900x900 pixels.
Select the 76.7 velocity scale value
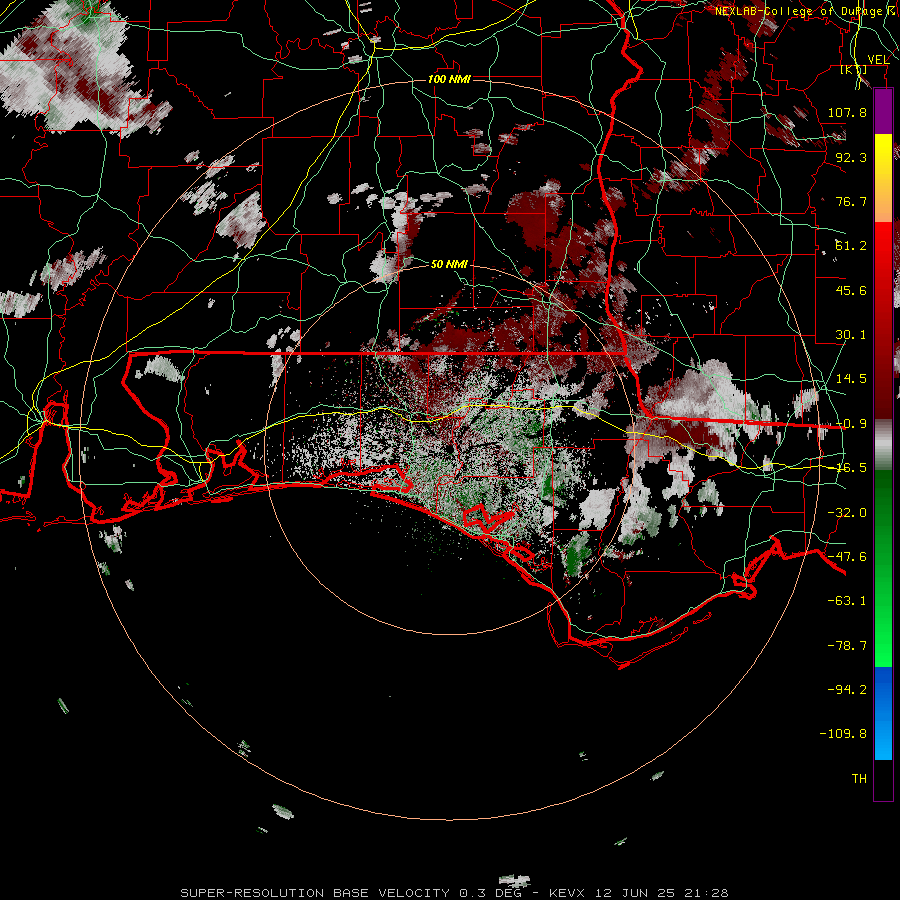pyautogui.click(x=851, y=201)
